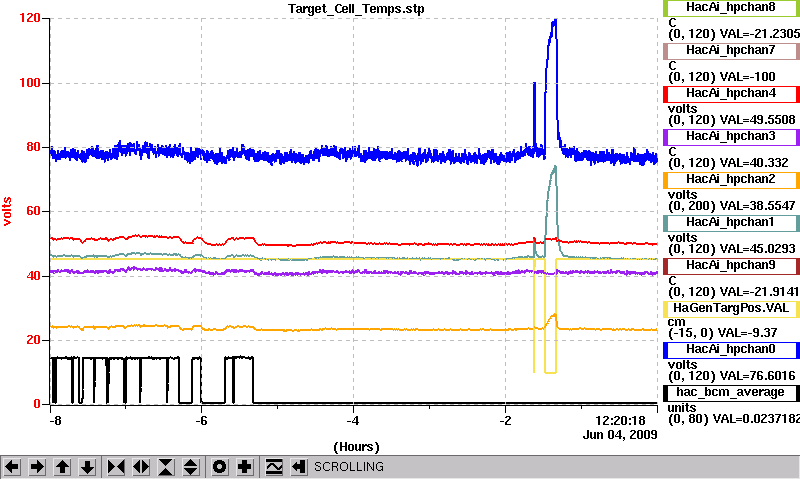Select the HaGenTargPos.VAL curve legend
The width and height of the screenshot is (800, 479).
[x=731, y=309]
